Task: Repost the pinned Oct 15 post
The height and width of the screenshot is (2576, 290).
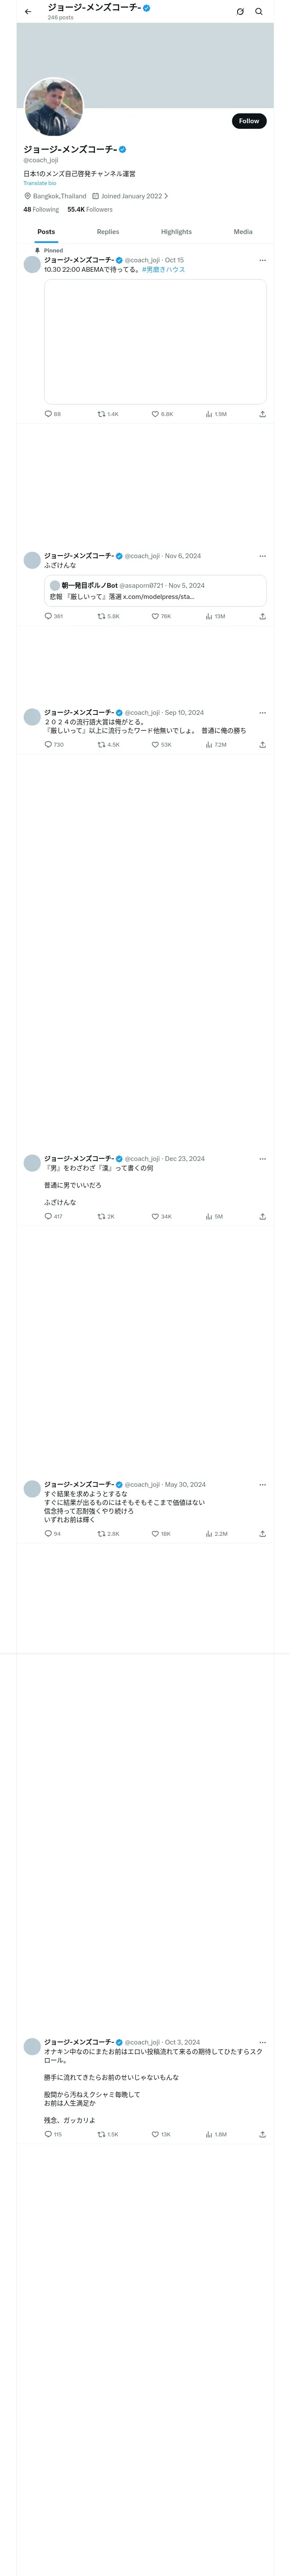Action: coord(101,414)
